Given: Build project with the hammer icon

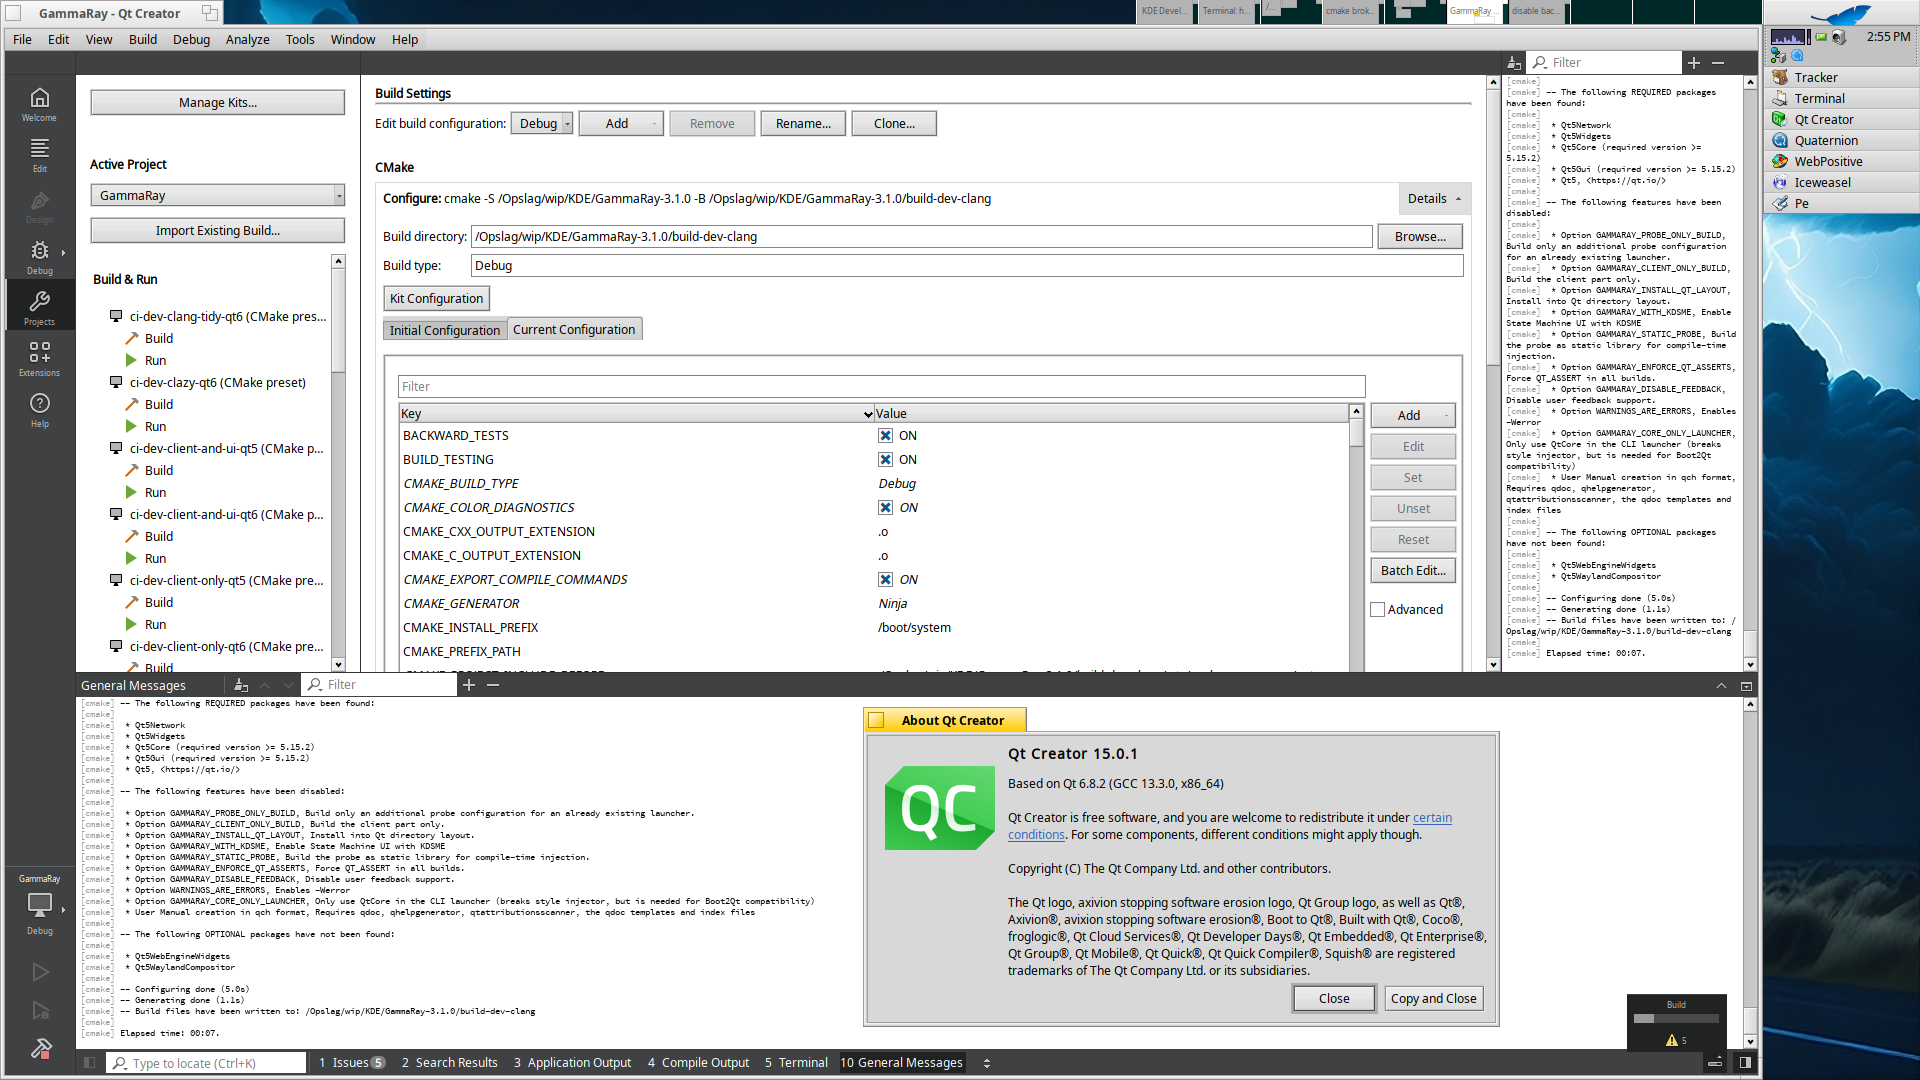Looking at the screenshot, I should [x=40, y=1048].
